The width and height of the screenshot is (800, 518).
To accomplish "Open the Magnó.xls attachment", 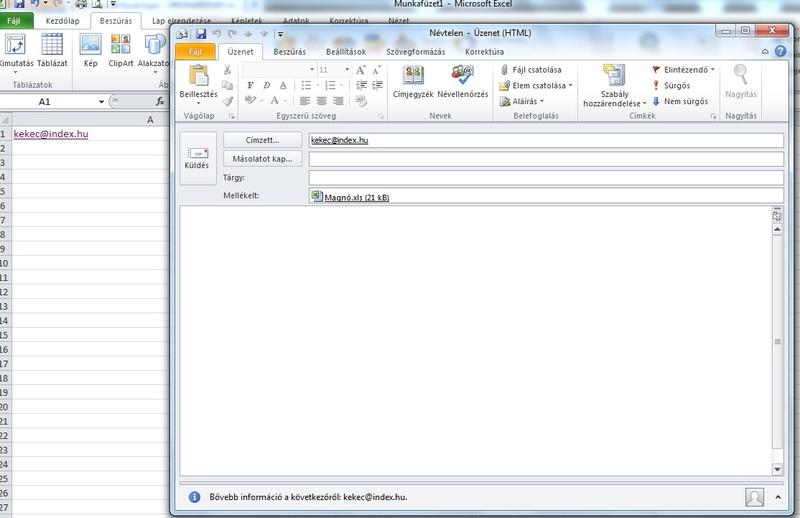I will coord(351,197).
